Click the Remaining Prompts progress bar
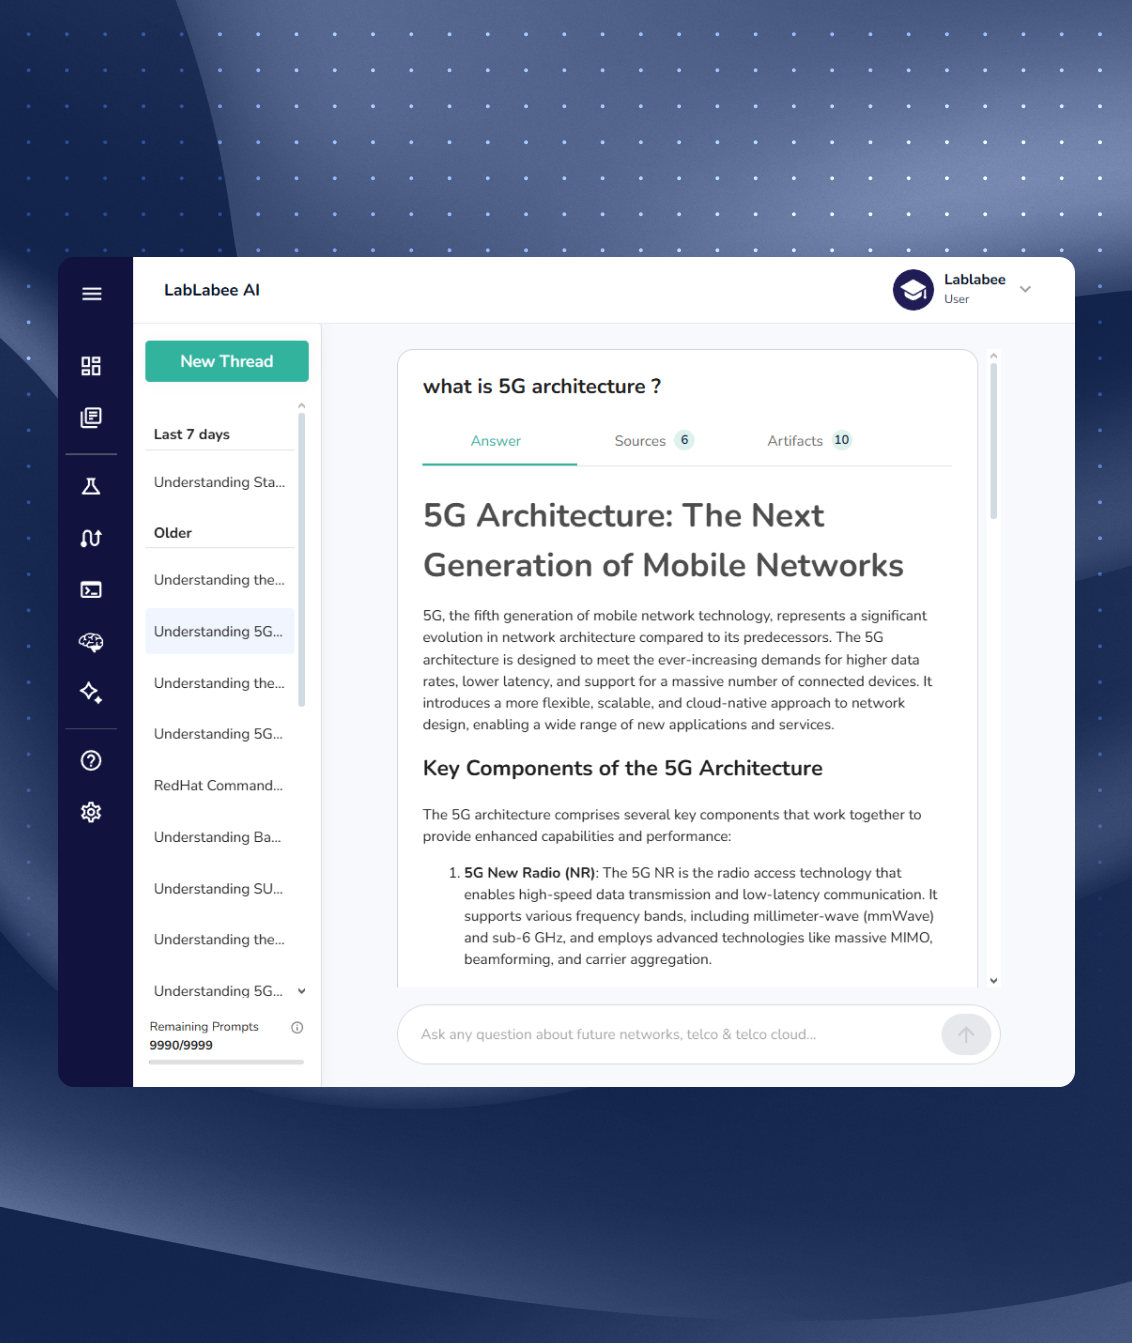 (226, 1062)
